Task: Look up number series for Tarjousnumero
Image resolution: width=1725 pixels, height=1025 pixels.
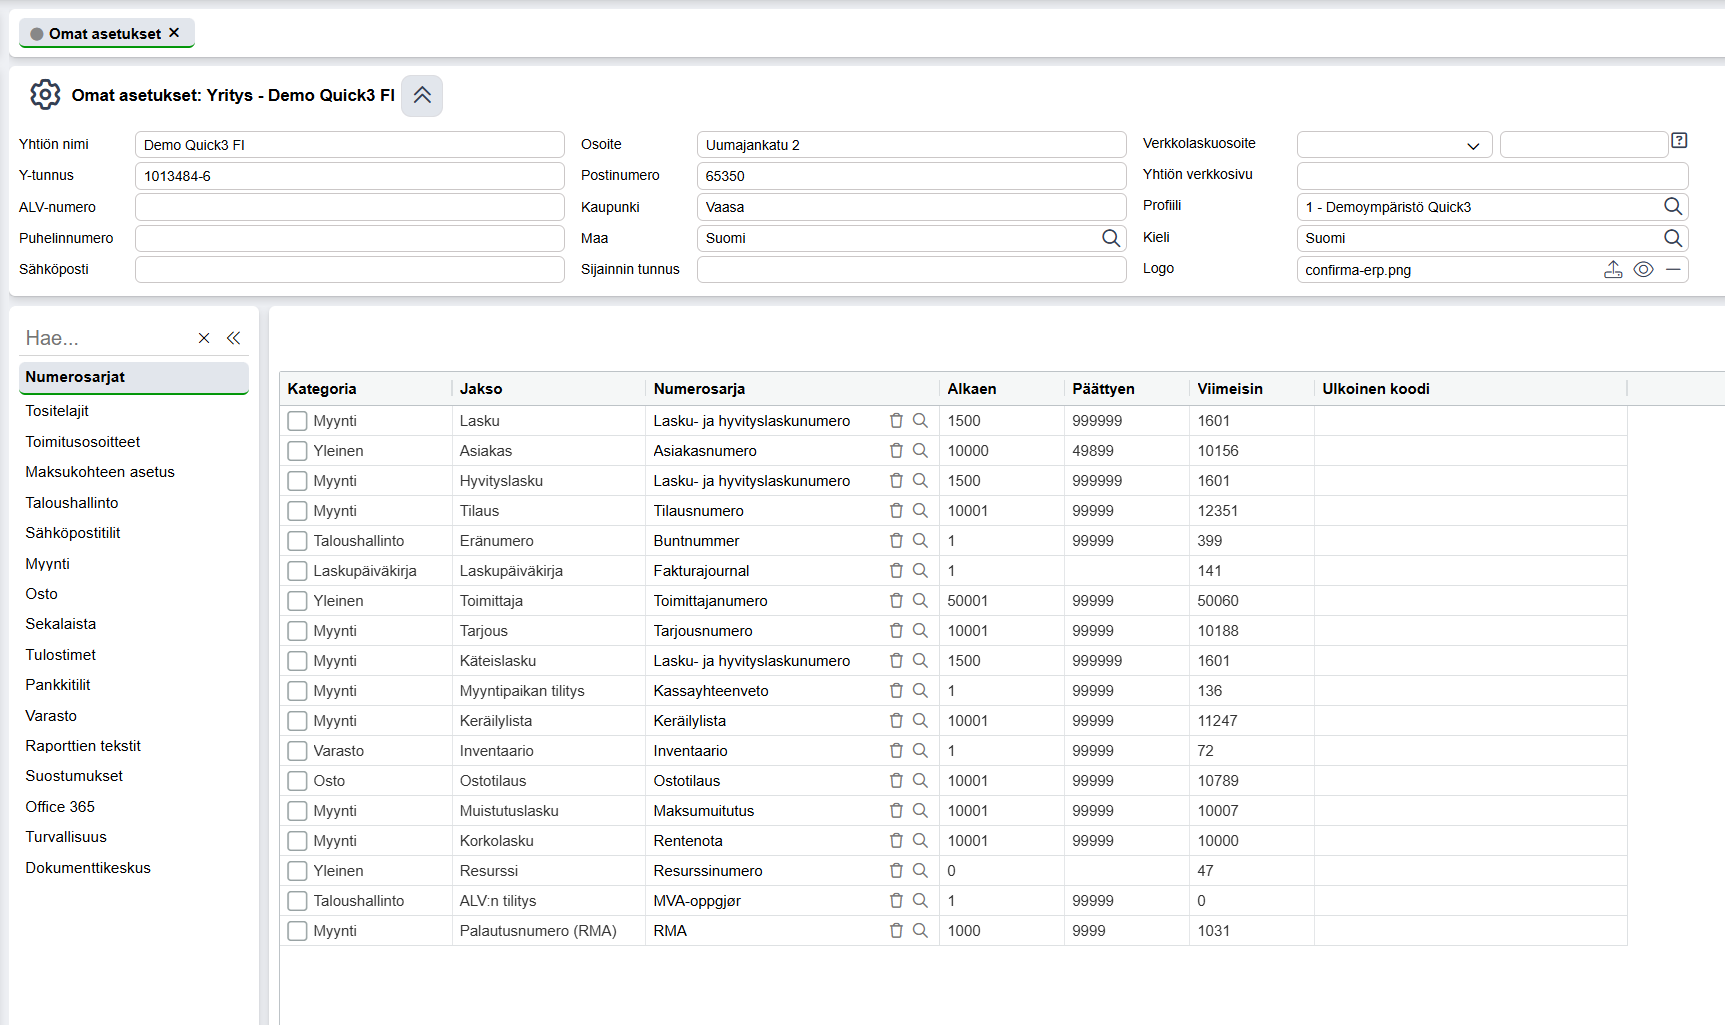Action: point(920,631)
